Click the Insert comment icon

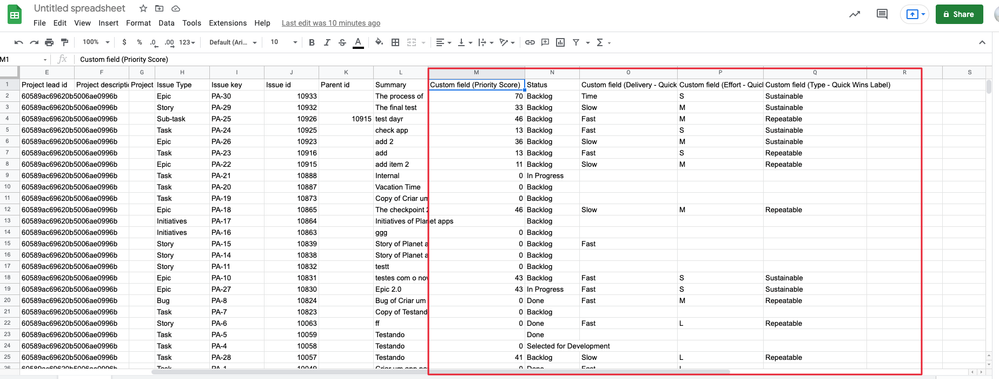coord(545,43)
